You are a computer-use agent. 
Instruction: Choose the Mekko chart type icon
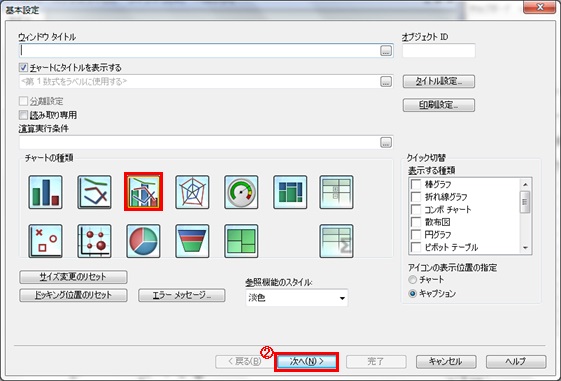290,192
